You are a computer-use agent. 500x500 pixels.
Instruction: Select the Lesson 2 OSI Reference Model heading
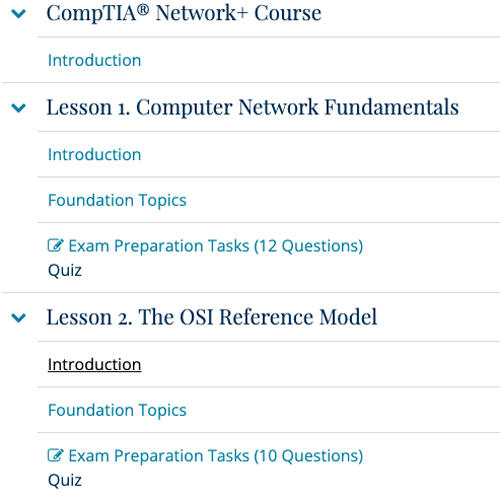[x=212, y=317]
